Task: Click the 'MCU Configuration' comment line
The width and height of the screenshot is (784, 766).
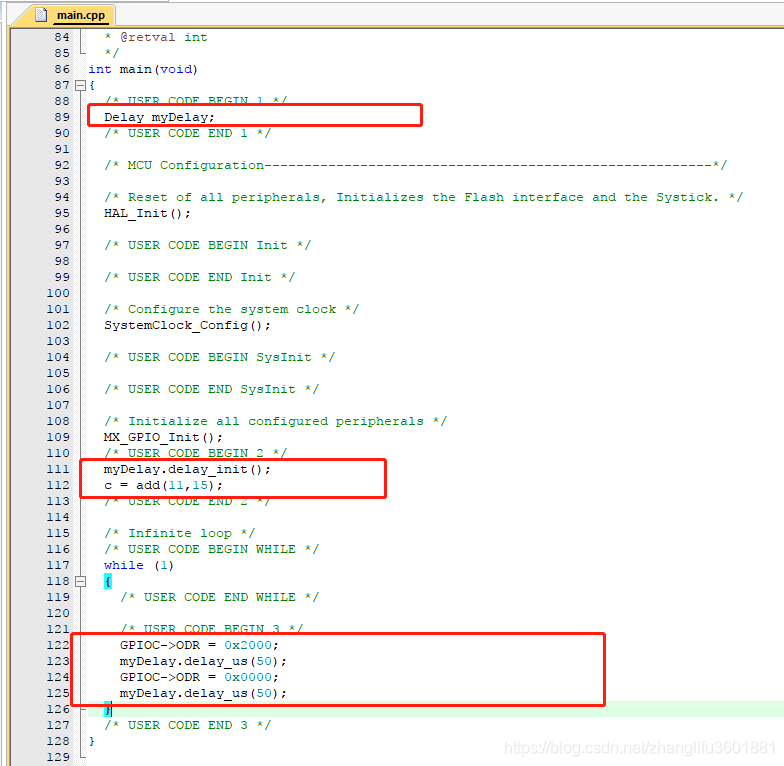Action: coord(415,166)
